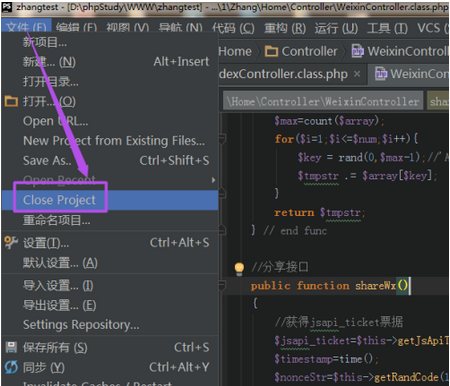
Task: Click the Controller folder breadcrumb
Action: (x=301, y=51)
